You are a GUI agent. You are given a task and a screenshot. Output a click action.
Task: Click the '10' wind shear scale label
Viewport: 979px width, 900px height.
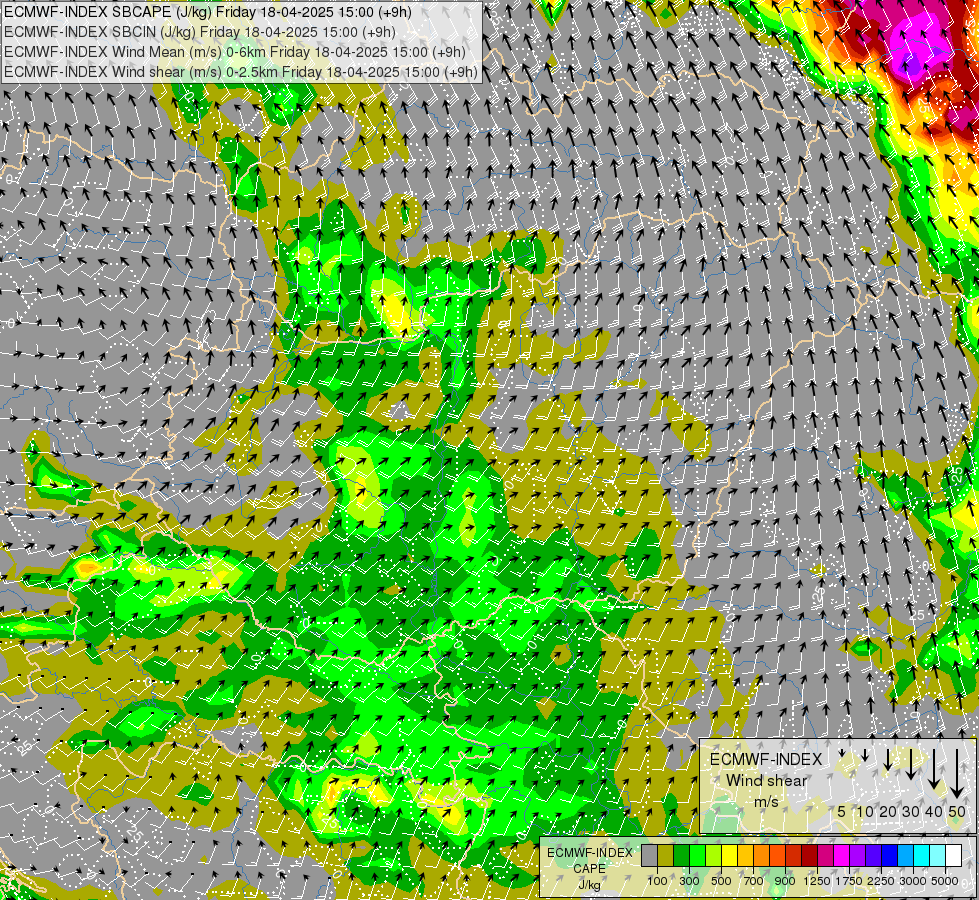865,811
